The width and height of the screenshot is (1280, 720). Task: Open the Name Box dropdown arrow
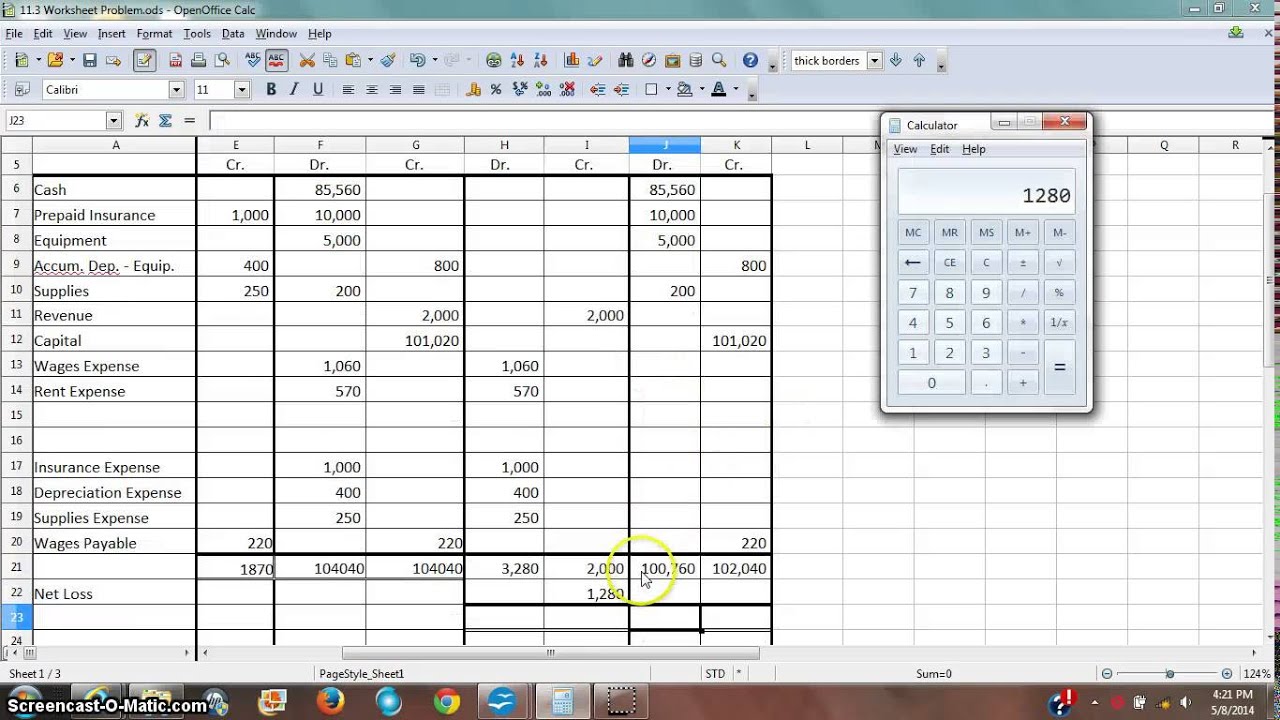click(x=113, y=120)
